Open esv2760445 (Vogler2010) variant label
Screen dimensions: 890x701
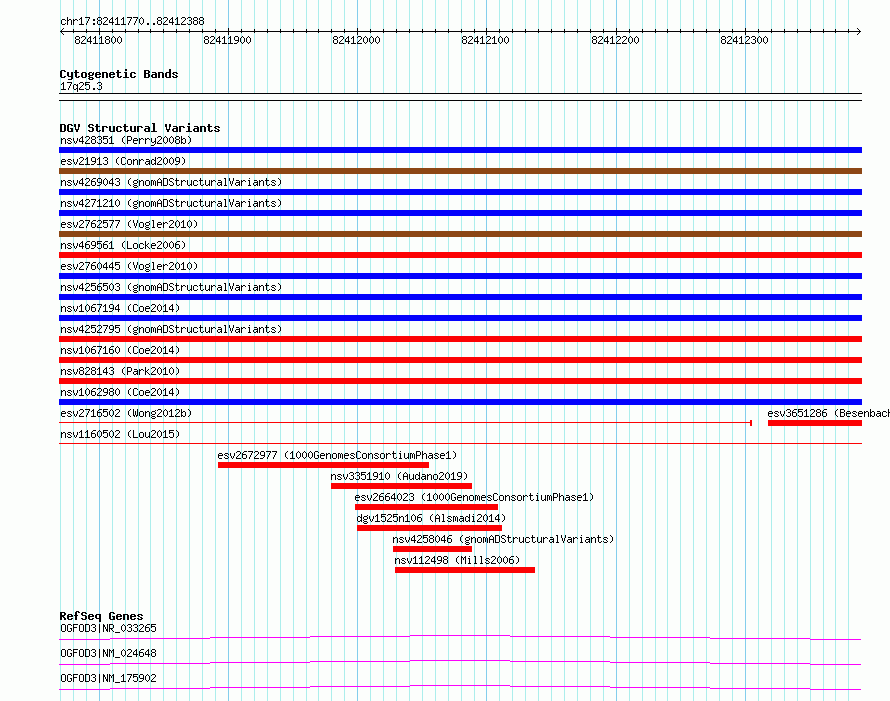tap(129, 266)
